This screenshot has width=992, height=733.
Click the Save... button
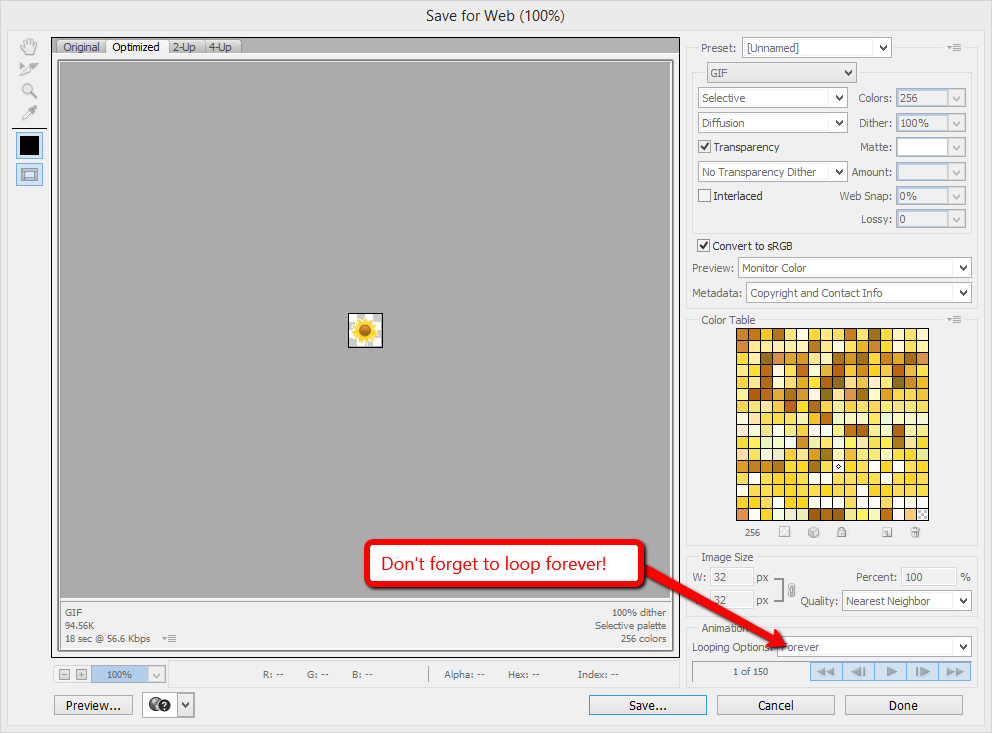pyautogui.click(x=647, y=705)
